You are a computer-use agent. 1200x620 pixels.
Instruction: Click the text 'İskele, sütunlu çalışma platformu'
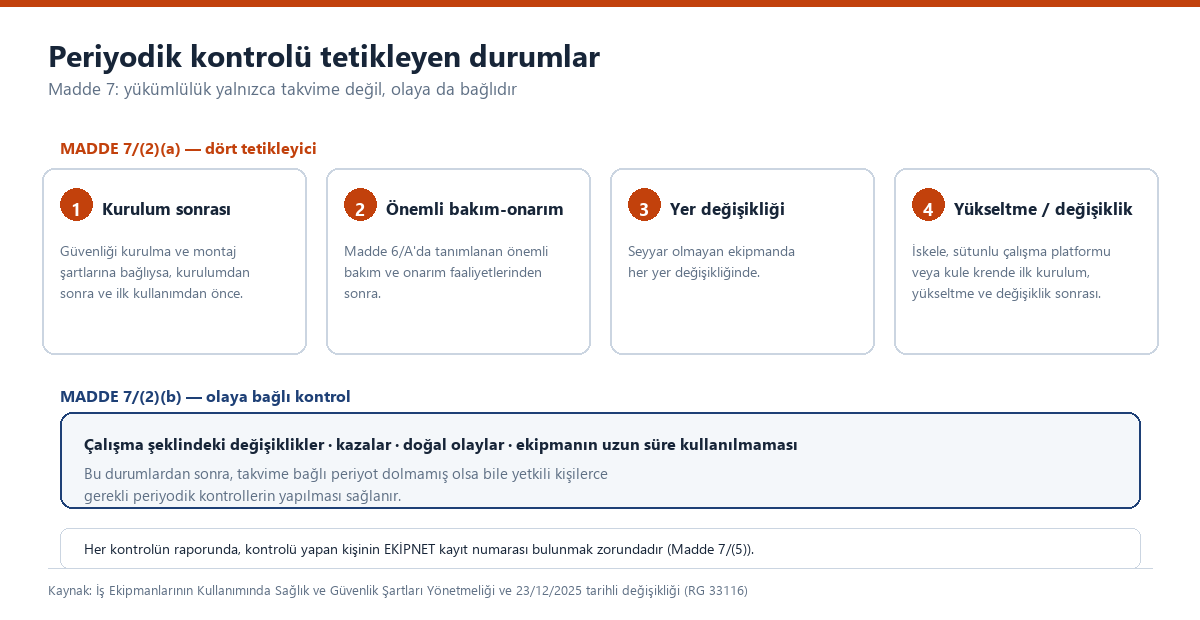(1011, 272)
